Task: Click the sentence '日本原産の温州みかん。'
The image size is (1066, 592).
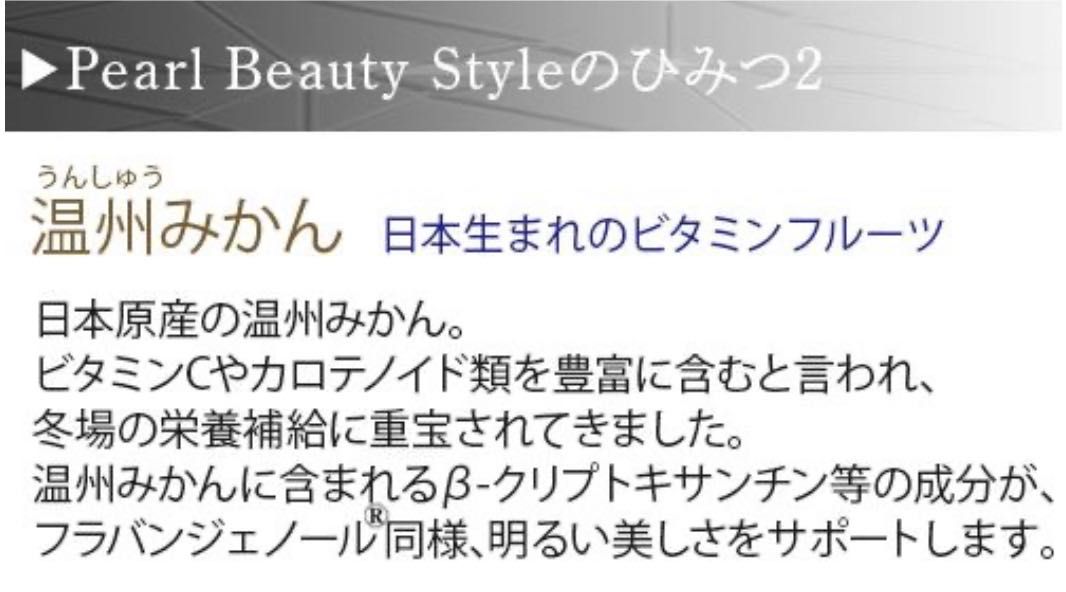Action: click(x=250, y=319)
